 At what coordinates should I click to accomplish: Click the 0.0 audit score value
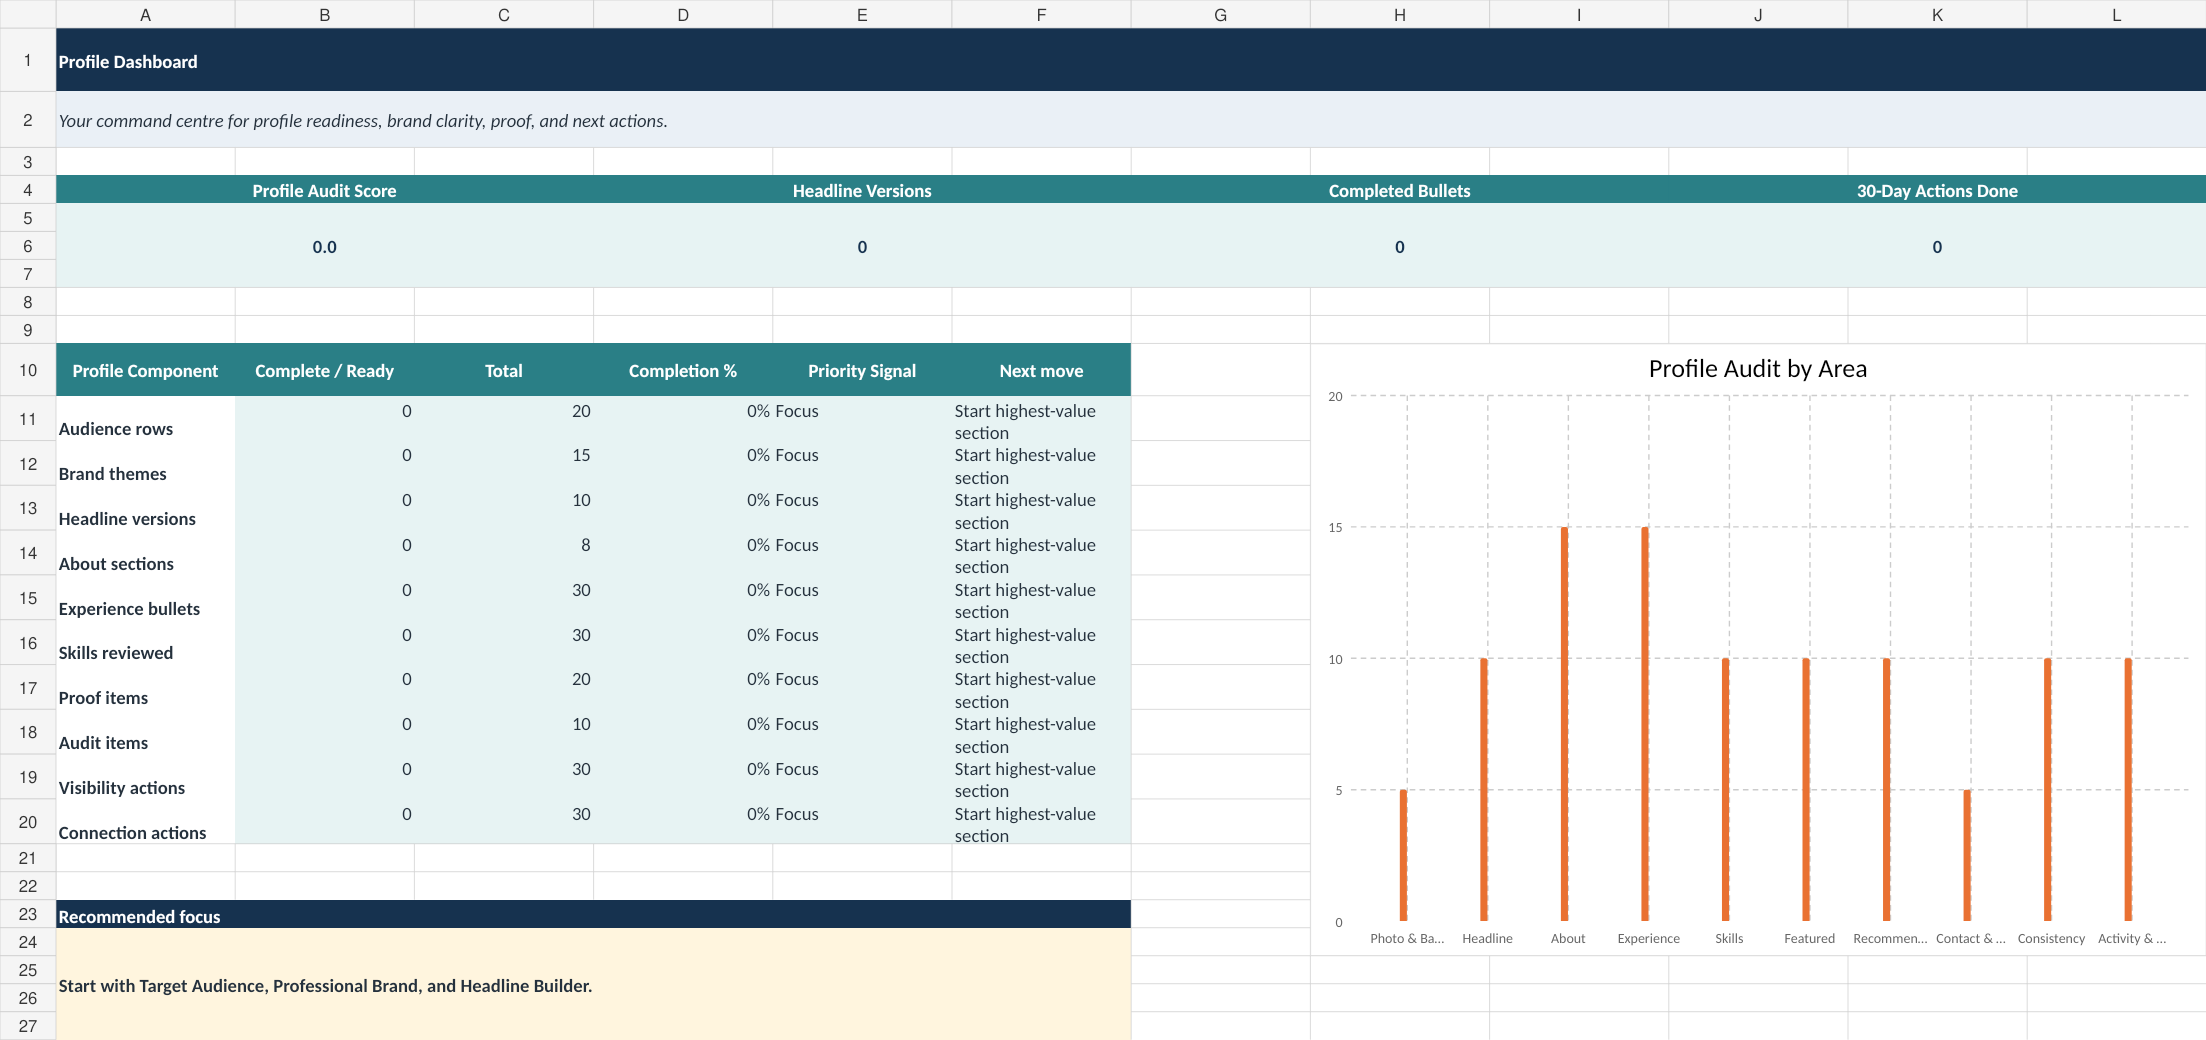coord(324,247)
